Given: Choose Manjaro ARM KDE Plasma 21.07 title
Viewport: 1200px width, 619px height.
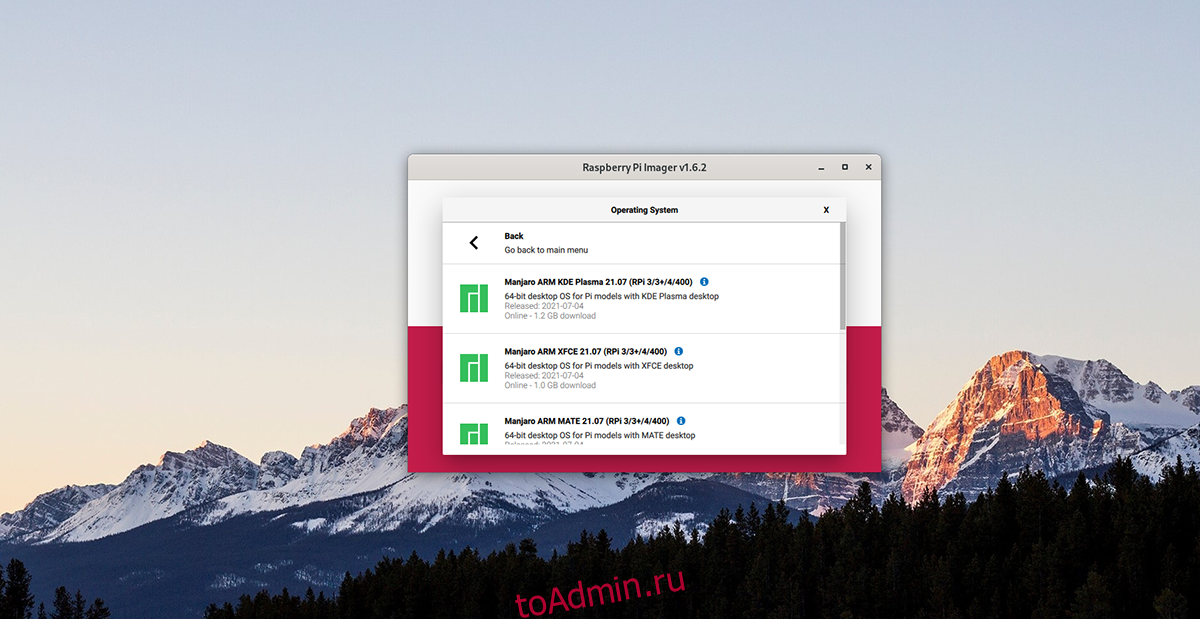Looking at the screenshot, I should coord(598,282).
